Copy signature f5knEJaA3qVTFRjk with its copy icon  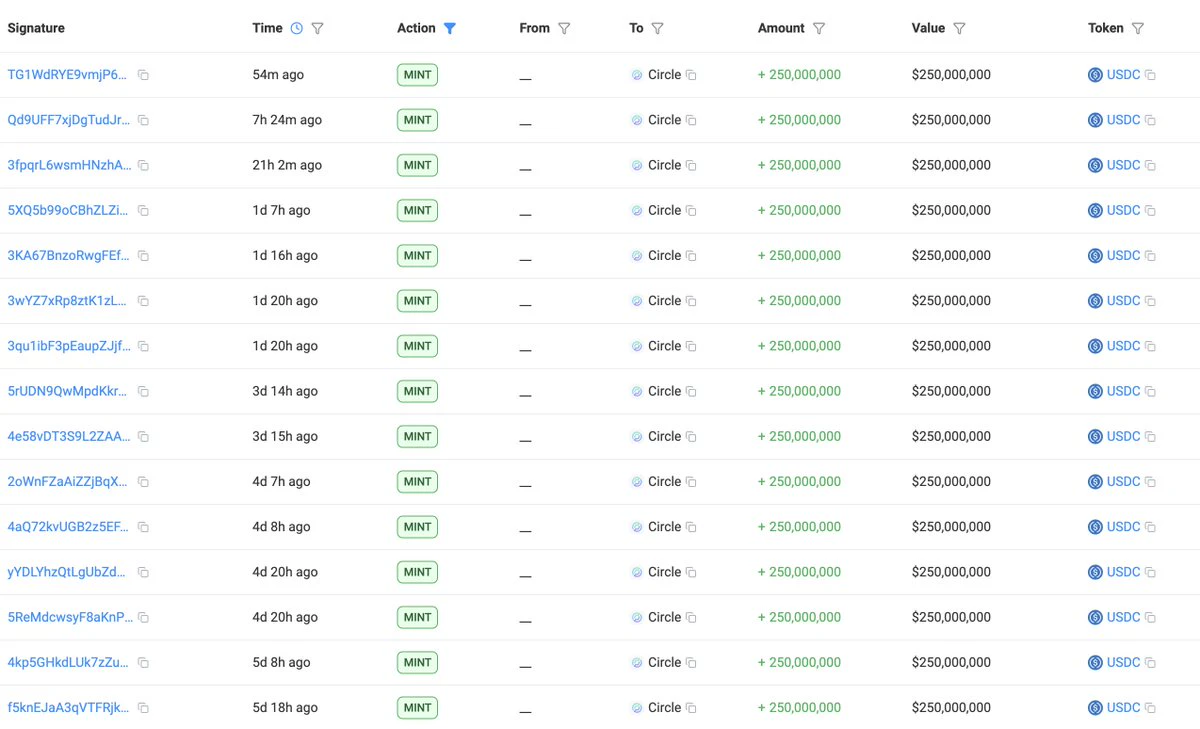pos(143,708)
